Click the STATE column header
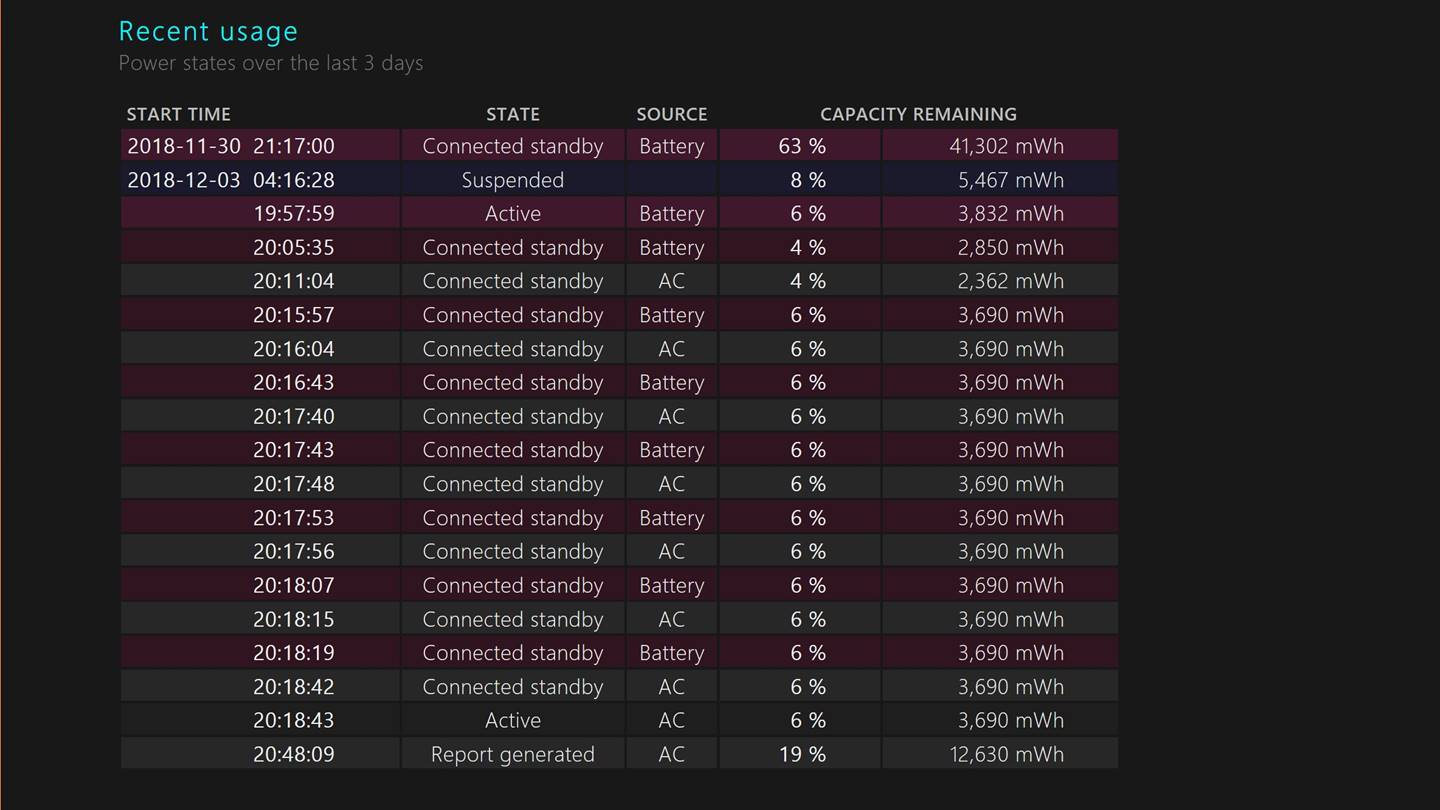The image size is (1440, 810). [x=512, y=114]
